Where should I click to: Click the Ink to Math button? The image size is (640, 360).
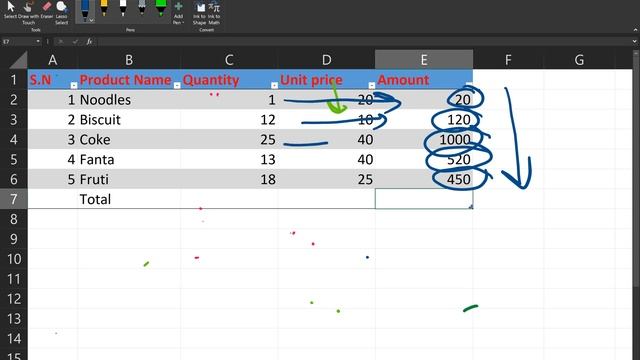click(x=214, y=13)
